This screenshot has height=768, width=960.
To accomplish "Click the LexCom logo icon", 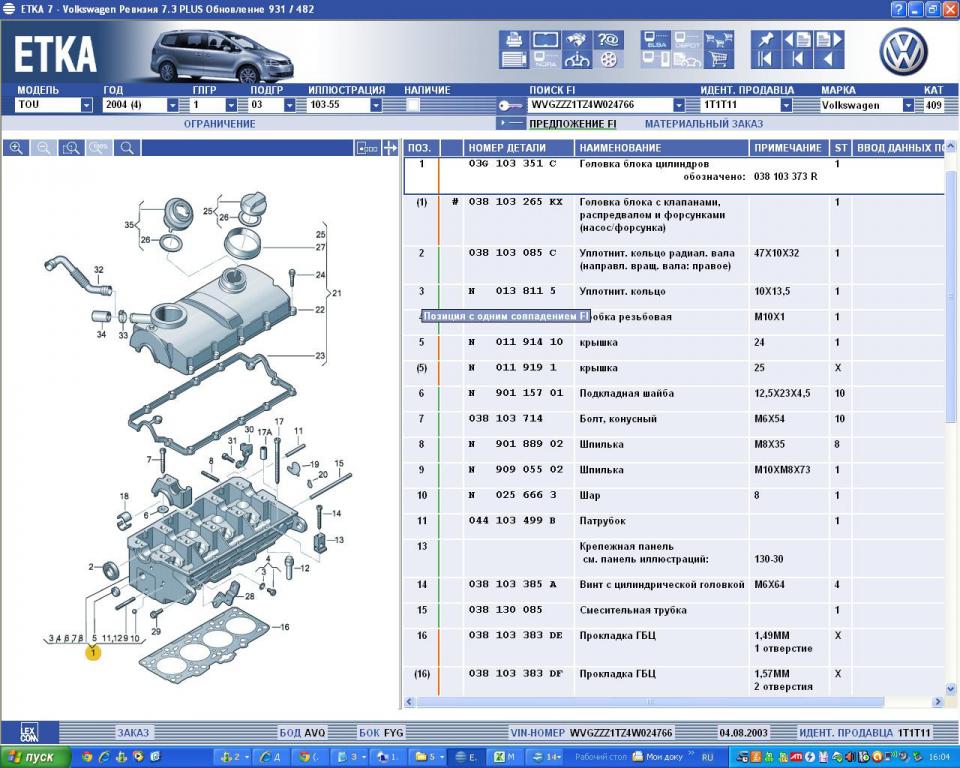I will (29, 732).
